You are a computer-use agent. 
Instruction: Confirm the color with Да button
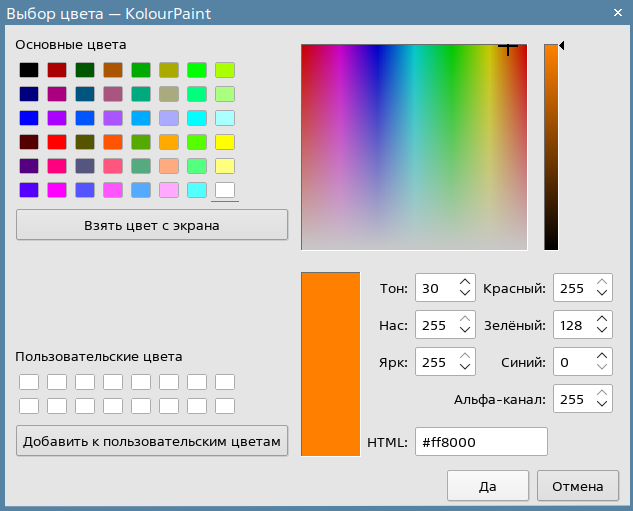487,487
